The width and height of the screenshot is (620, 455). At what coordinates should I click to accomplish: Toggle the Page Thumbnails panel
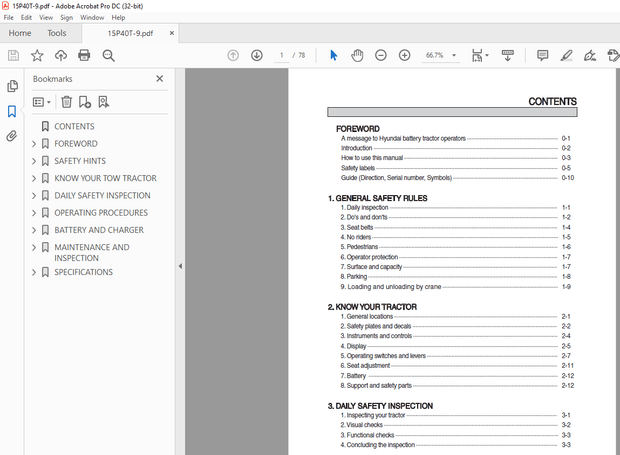point(12,87)
